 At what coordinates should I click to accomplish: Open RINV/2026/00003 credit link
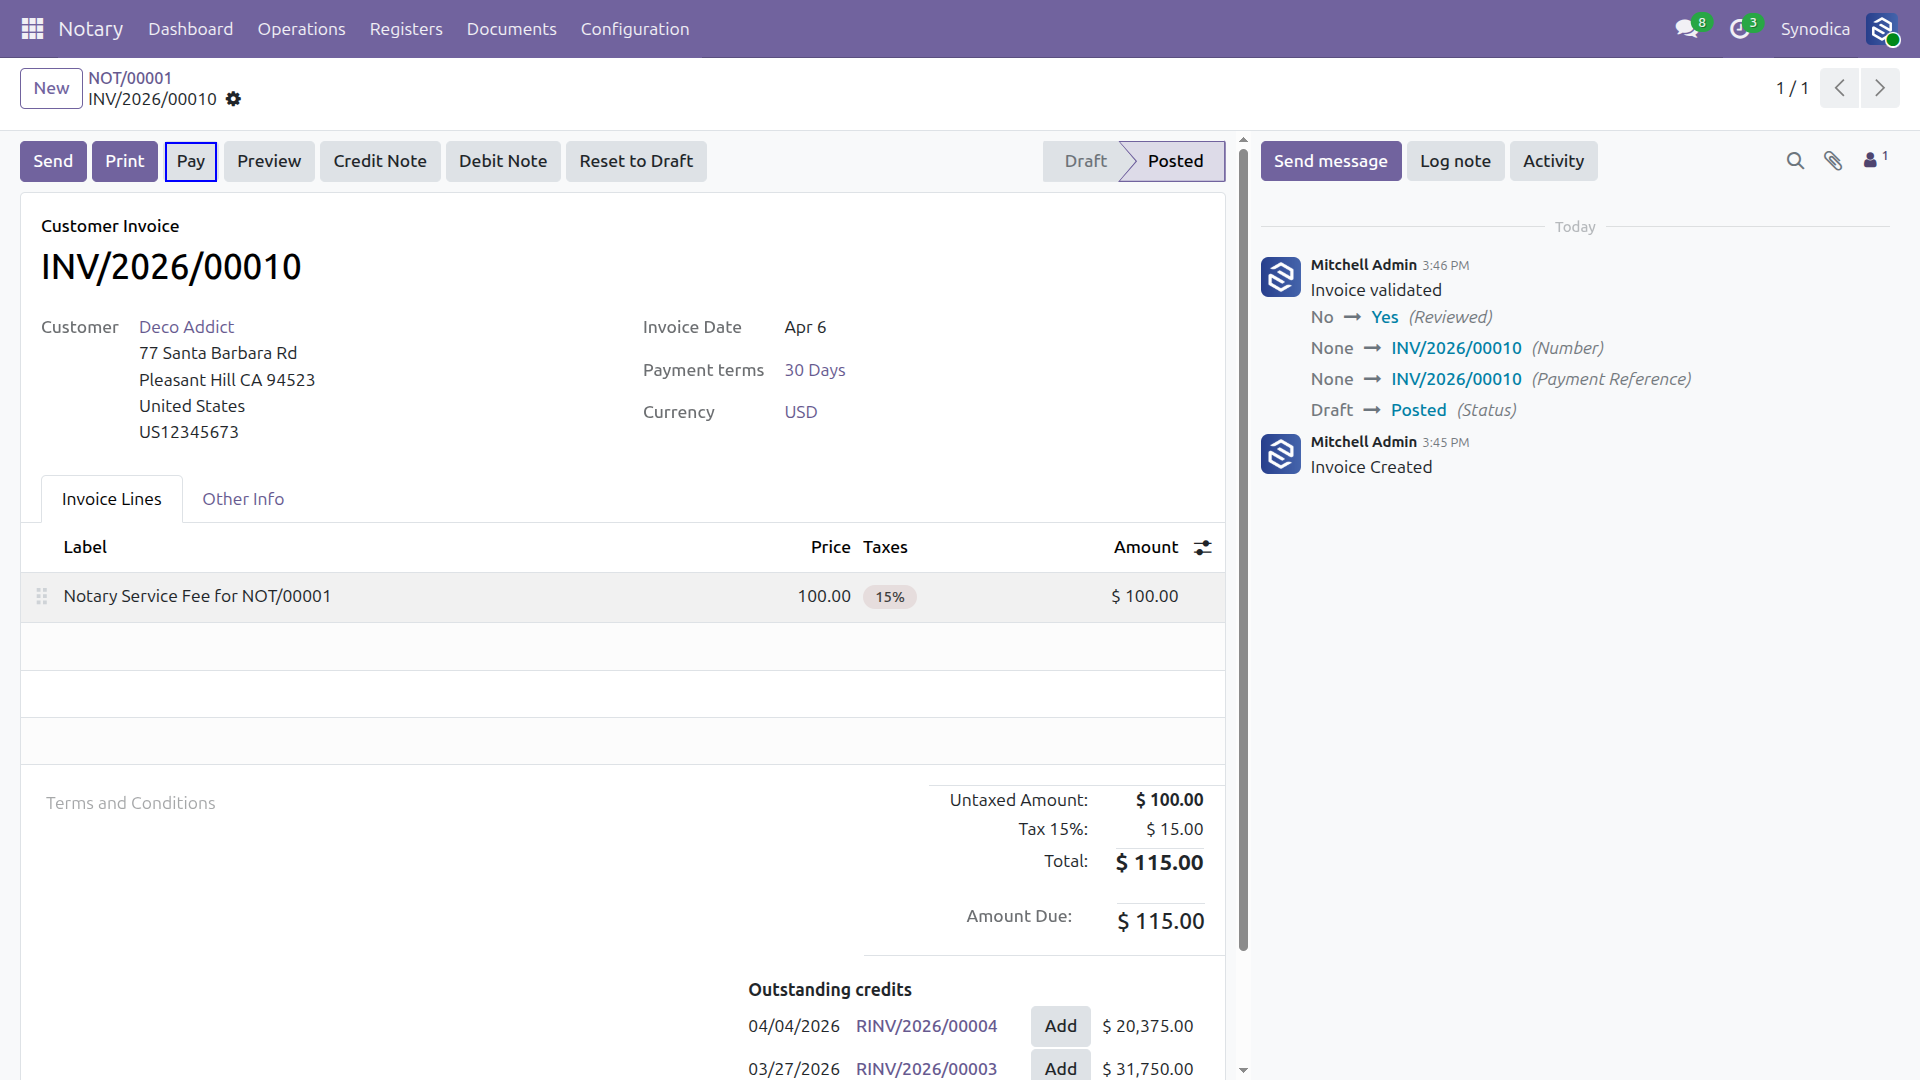[926, 1069]
